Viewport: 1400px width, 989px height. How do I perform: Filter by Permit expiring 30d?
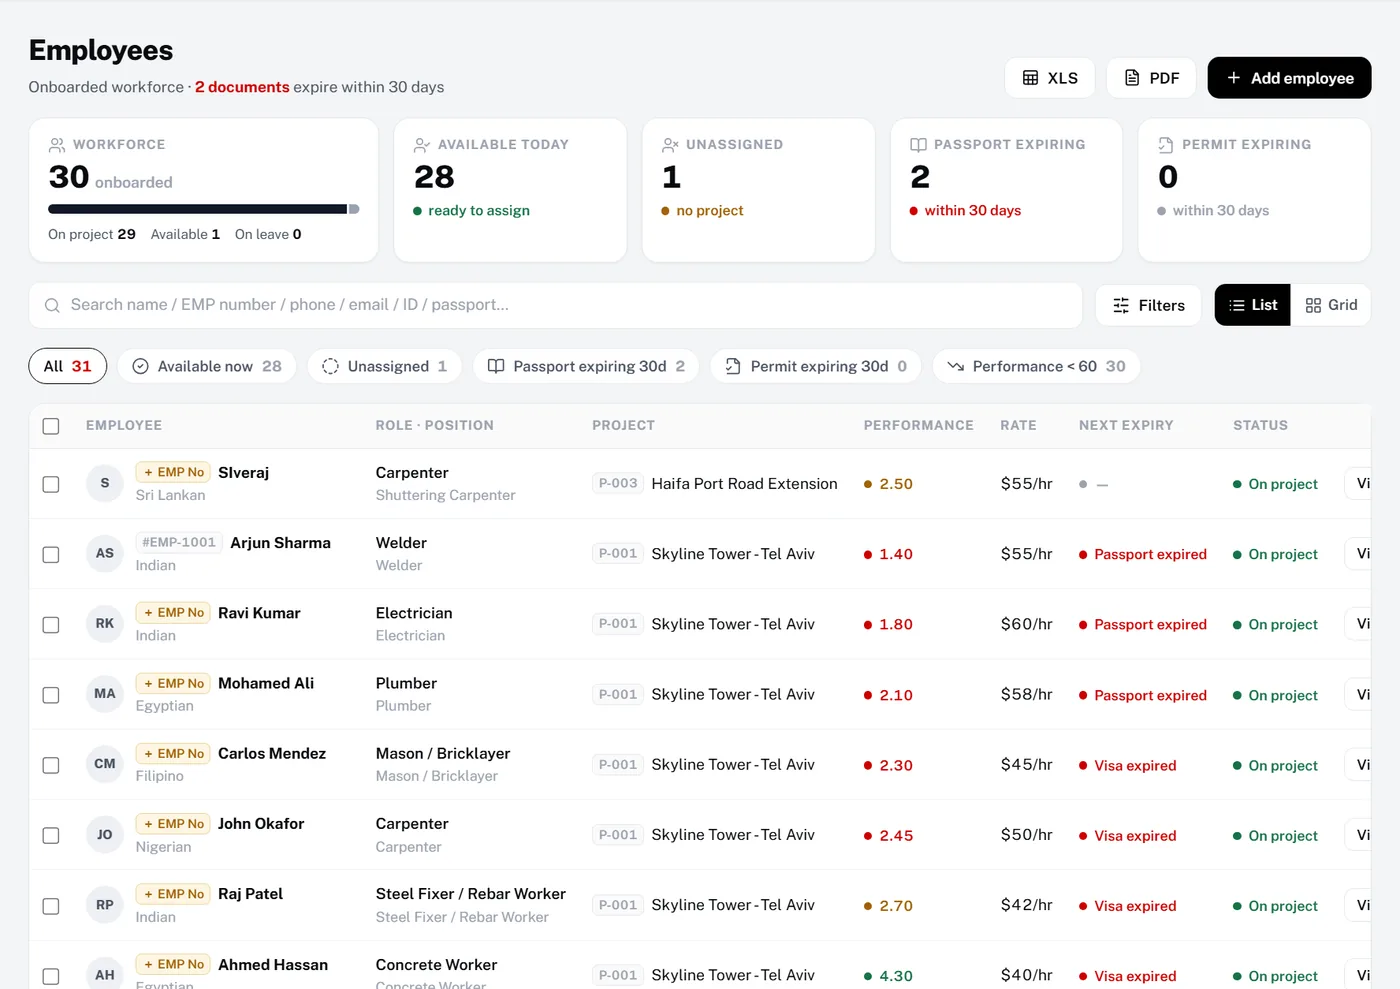click(x=816, y=366)
